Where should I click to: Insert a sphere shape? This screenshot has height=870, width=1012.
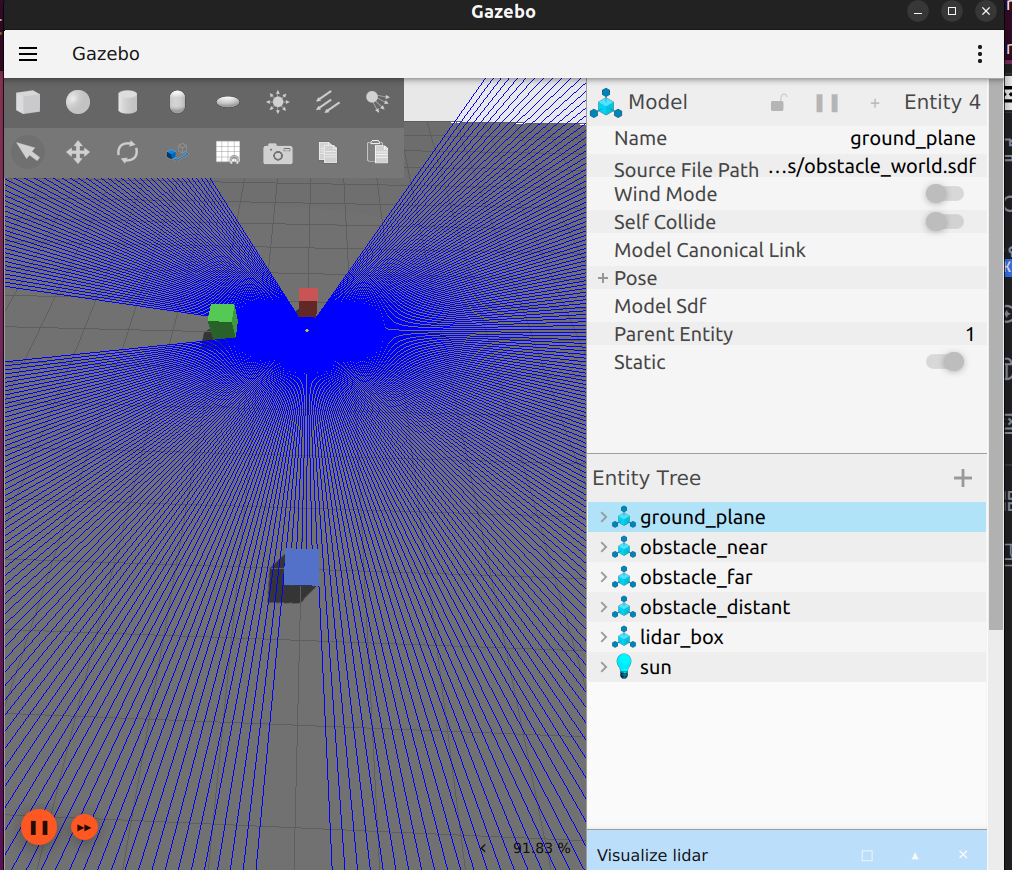pyautogui.click(x=77, y=102)
